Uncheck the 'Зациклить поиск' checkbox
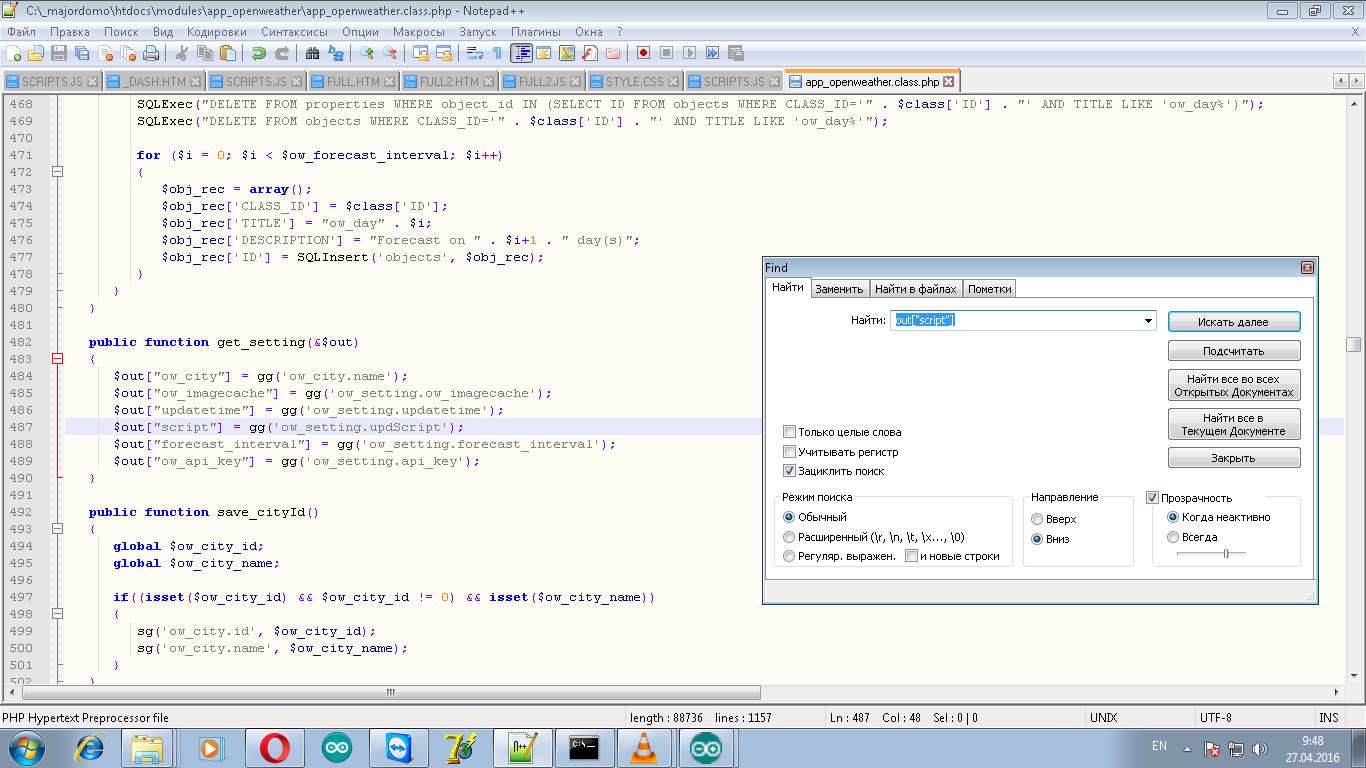The height and width of the screenshot is (768, 1366). click(790, 471)
